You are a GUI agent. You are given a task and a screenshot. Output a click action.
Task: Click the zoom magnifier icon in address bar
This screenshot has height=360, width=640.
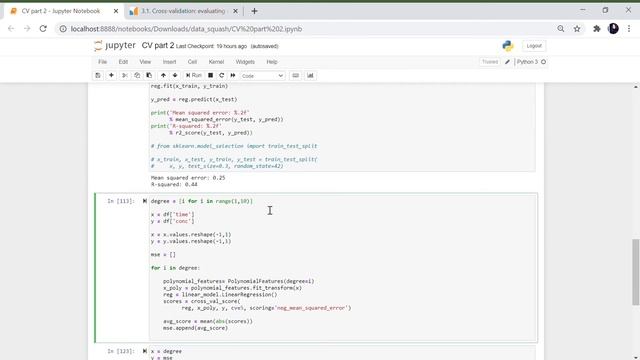point(561,29)
